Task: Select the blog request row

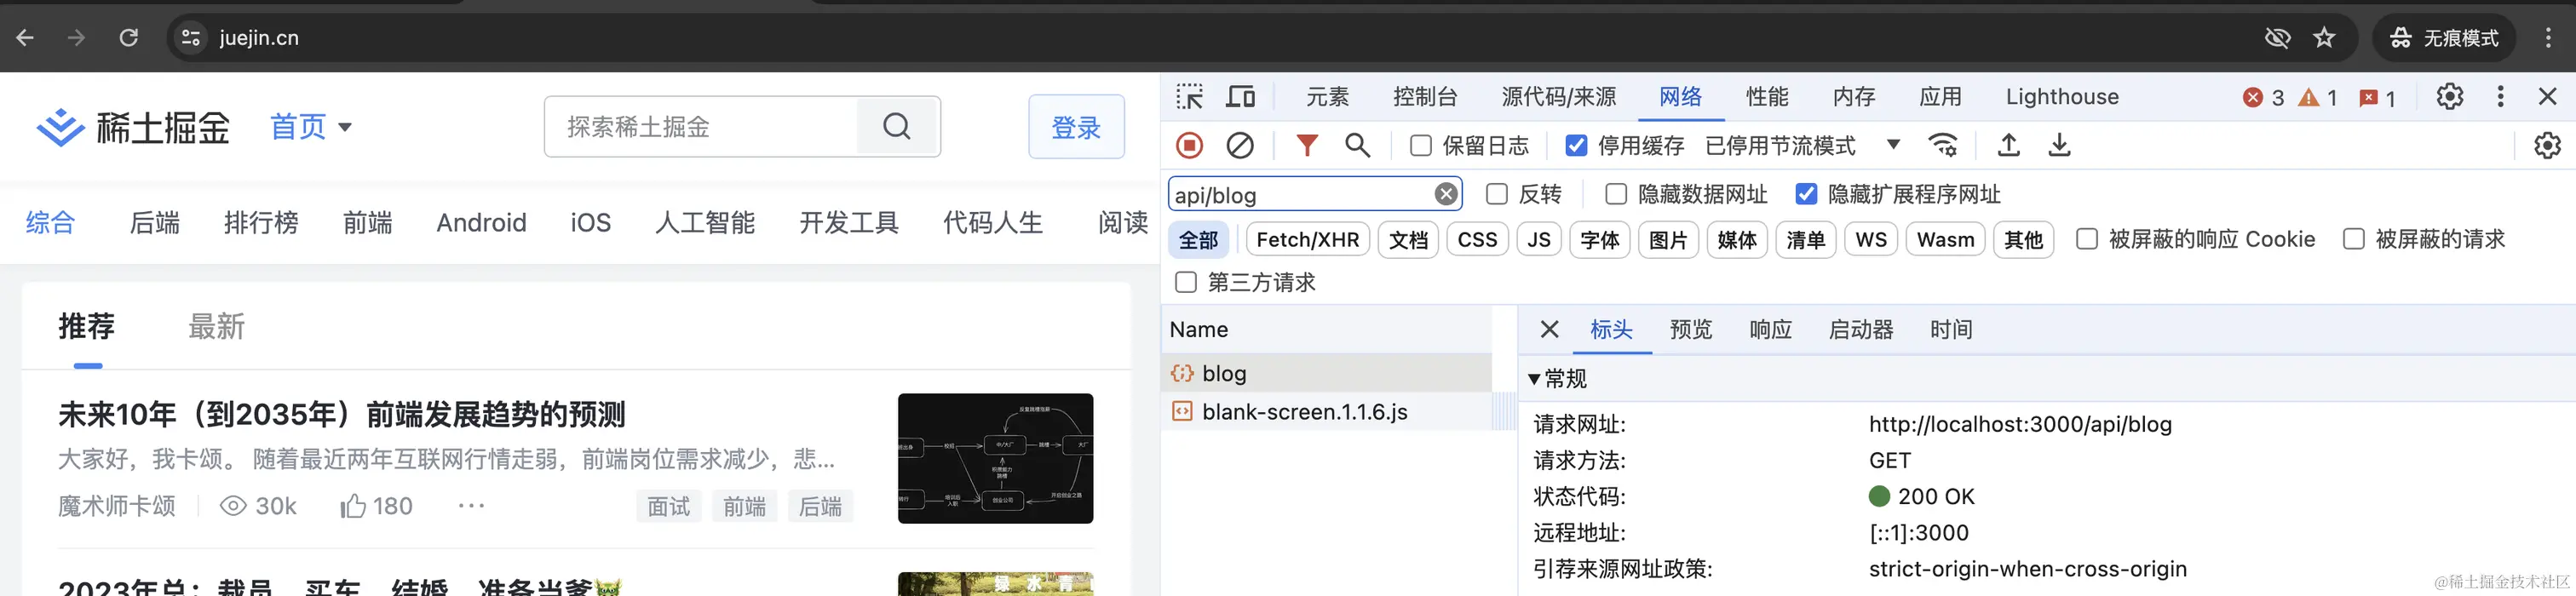Action: [x=1326, y=373]
